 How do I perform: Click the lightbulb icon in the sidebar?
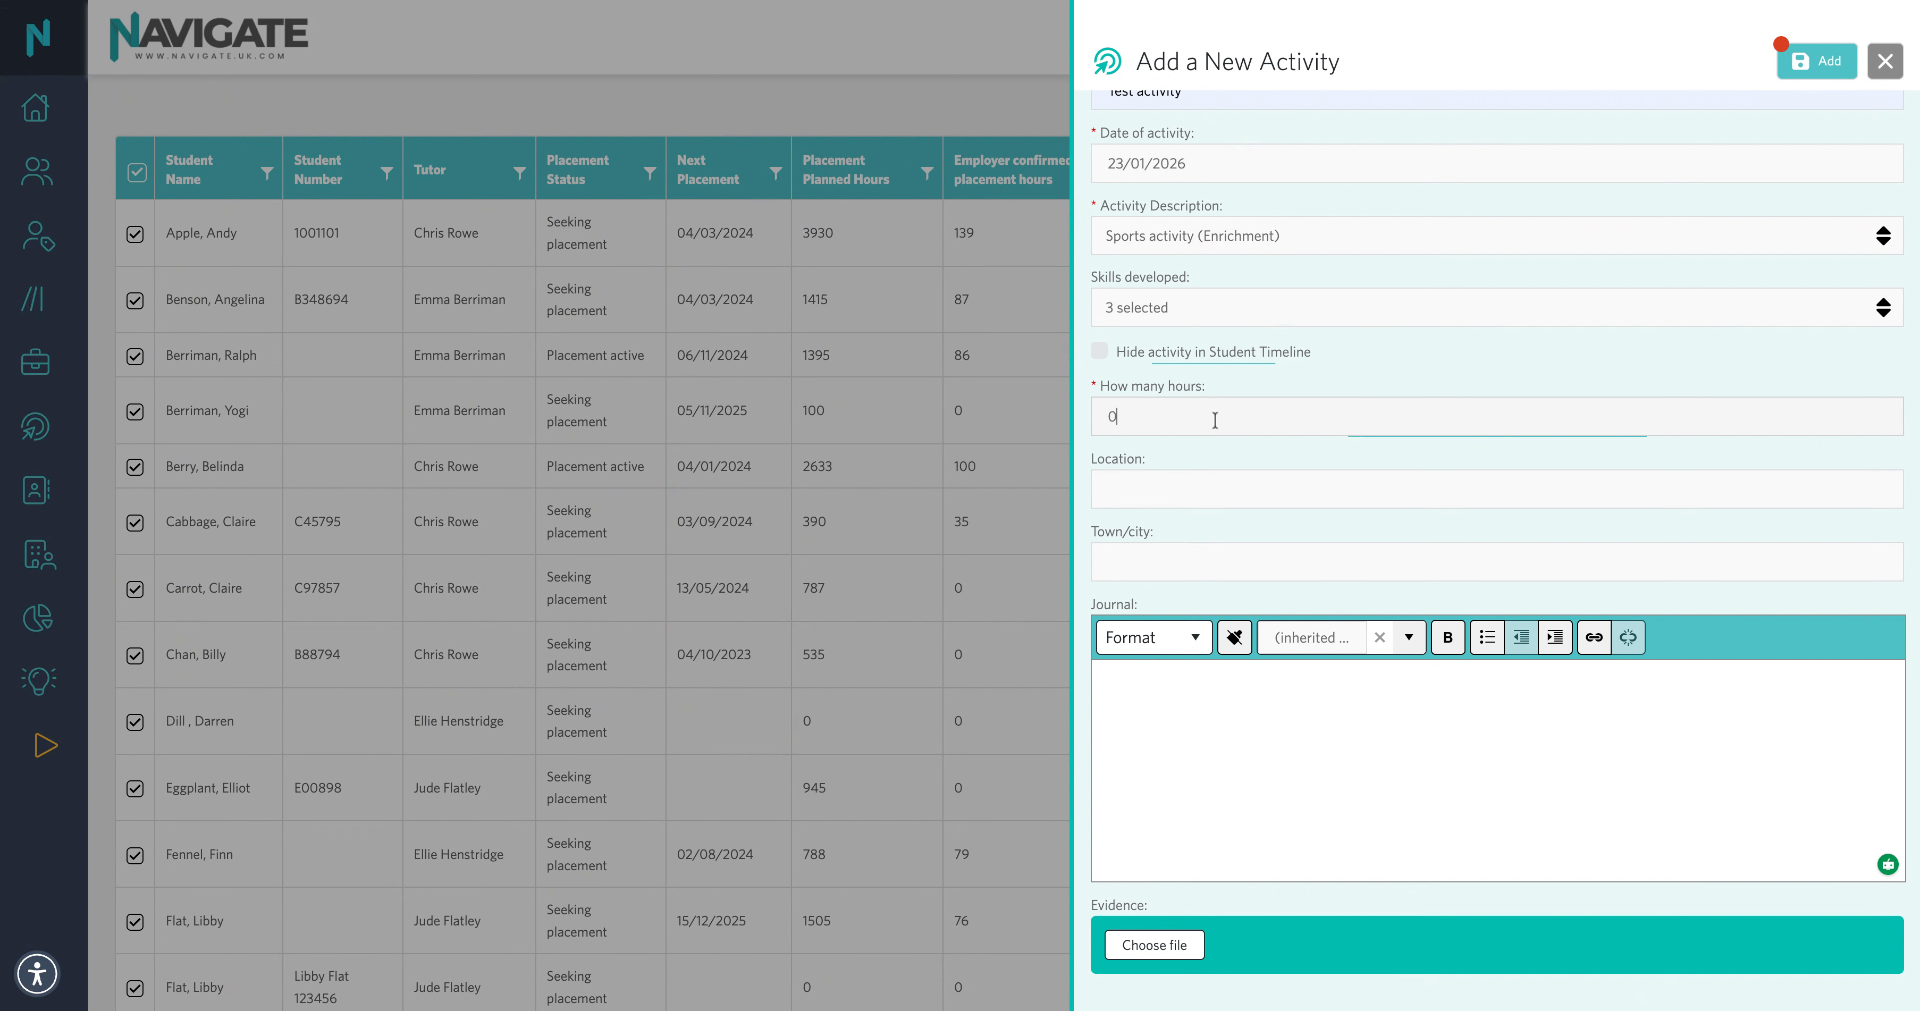tap(36, 681)
